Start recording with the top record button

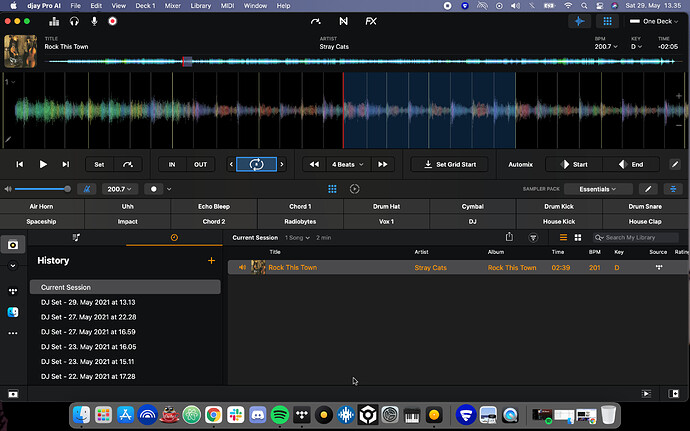click(x=113, y=21)
